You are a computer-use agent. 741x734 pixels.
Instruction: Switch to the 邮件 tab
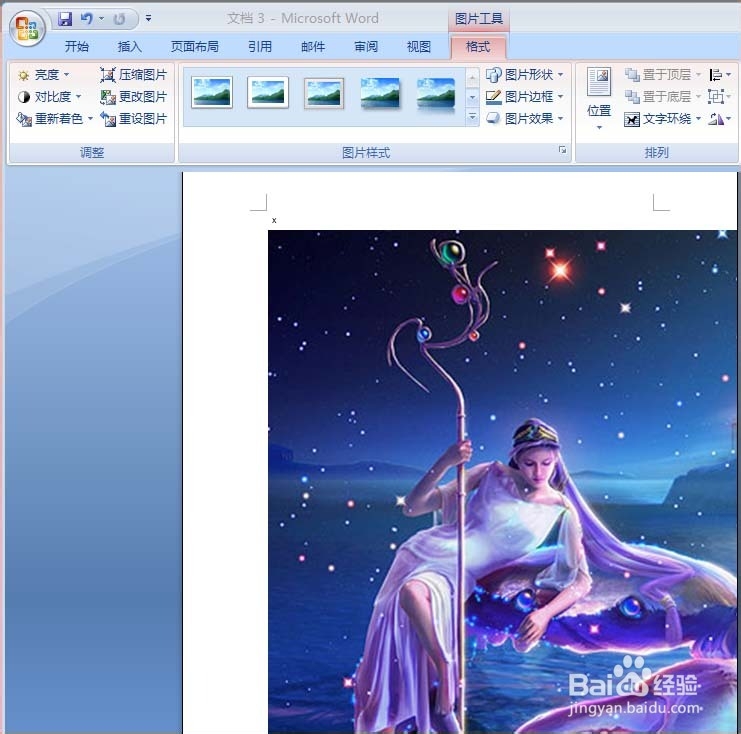click(x=313, y=46)
